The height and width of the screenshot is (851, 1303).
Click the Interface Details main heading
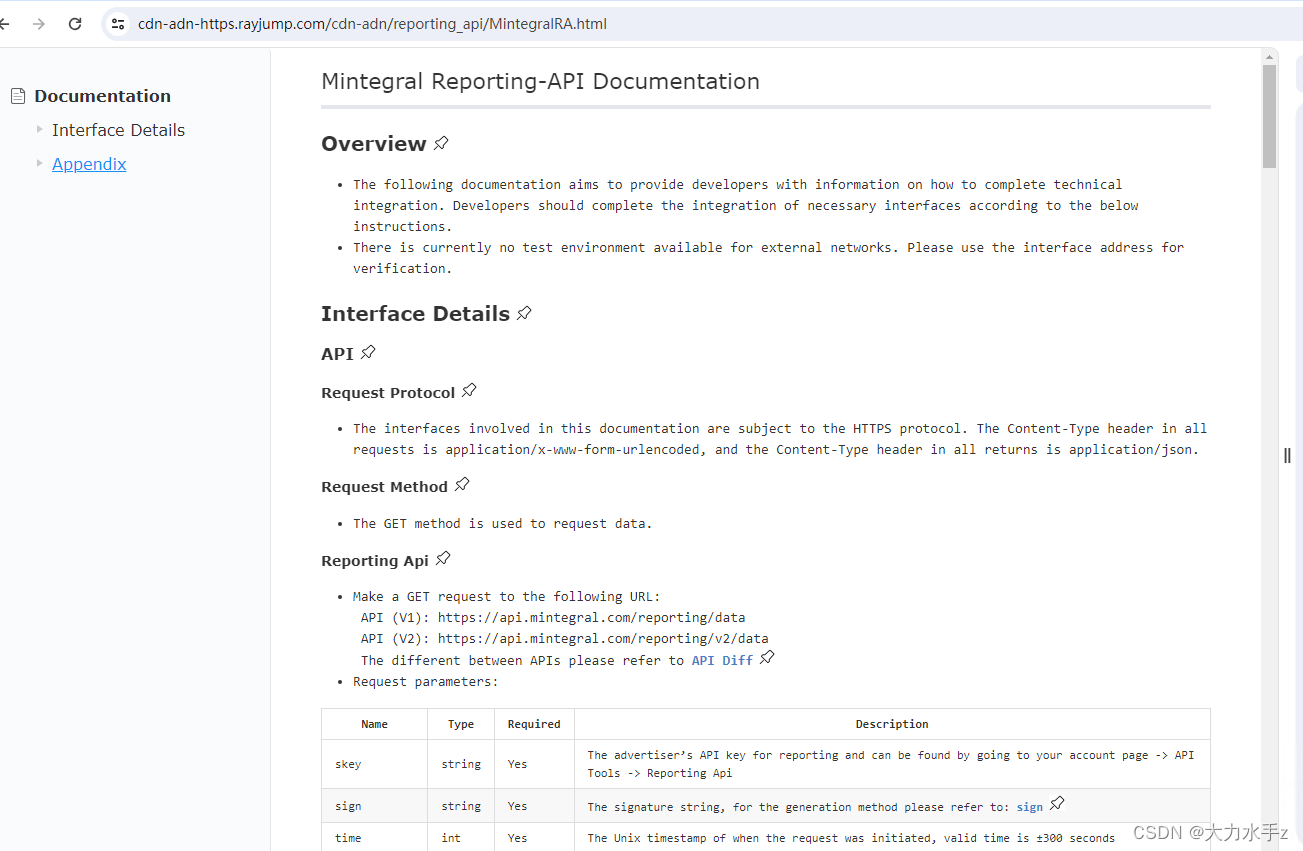[x=415, y=314]
